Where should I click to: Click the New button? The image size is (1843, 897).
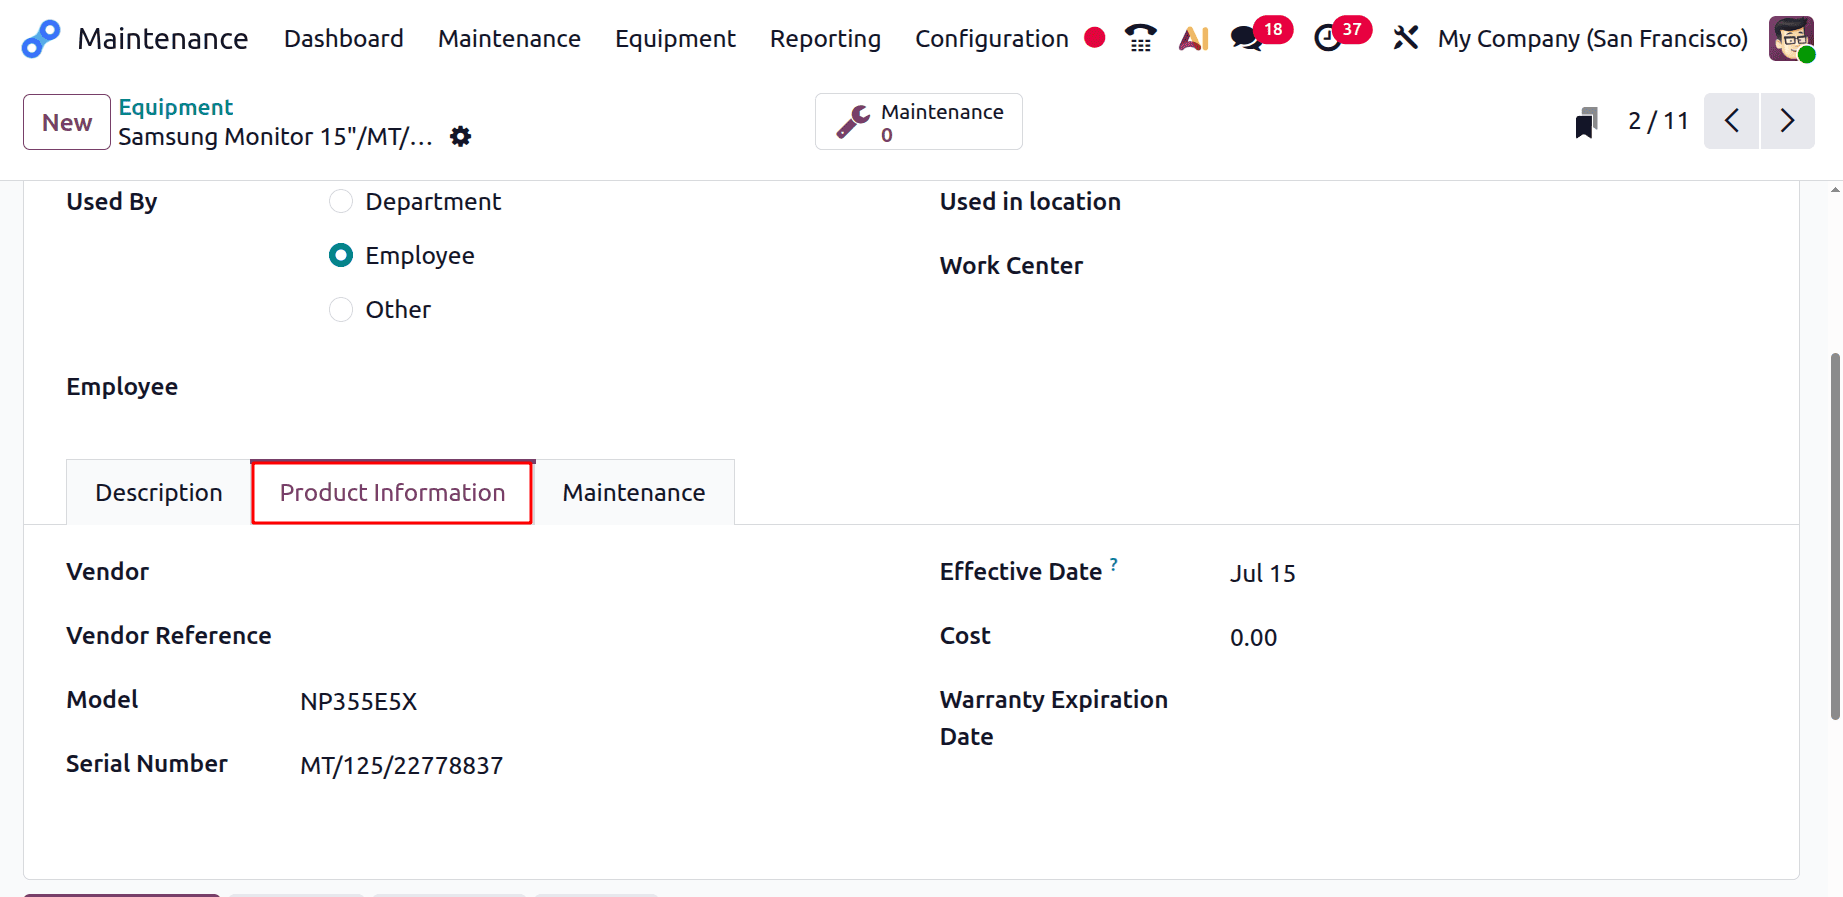(x=67, y=122)
